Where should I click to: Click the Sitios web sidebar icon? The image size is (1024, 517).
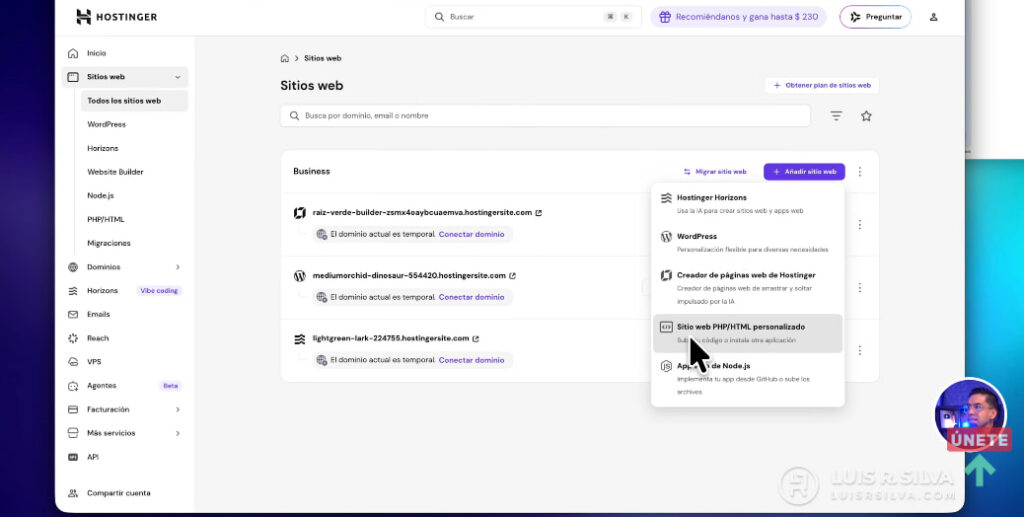(x=73, y=77)
